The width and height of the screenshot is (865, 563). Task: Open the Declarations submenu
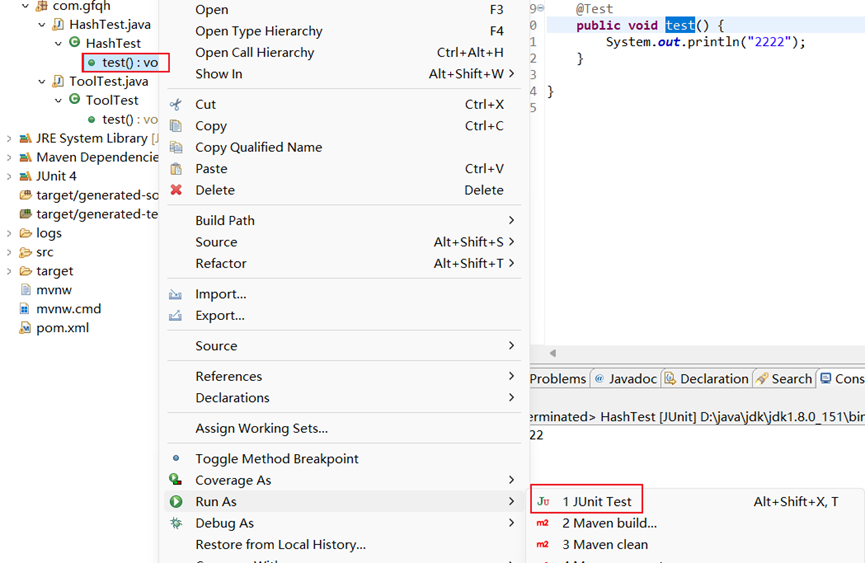click(x=344, y=398)
